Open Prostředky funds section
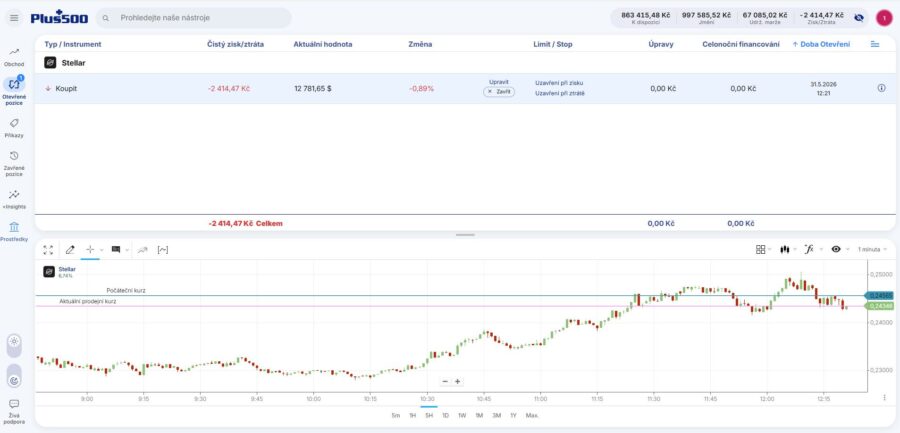This screenshot has height=433, width=900. click(14, 231)
